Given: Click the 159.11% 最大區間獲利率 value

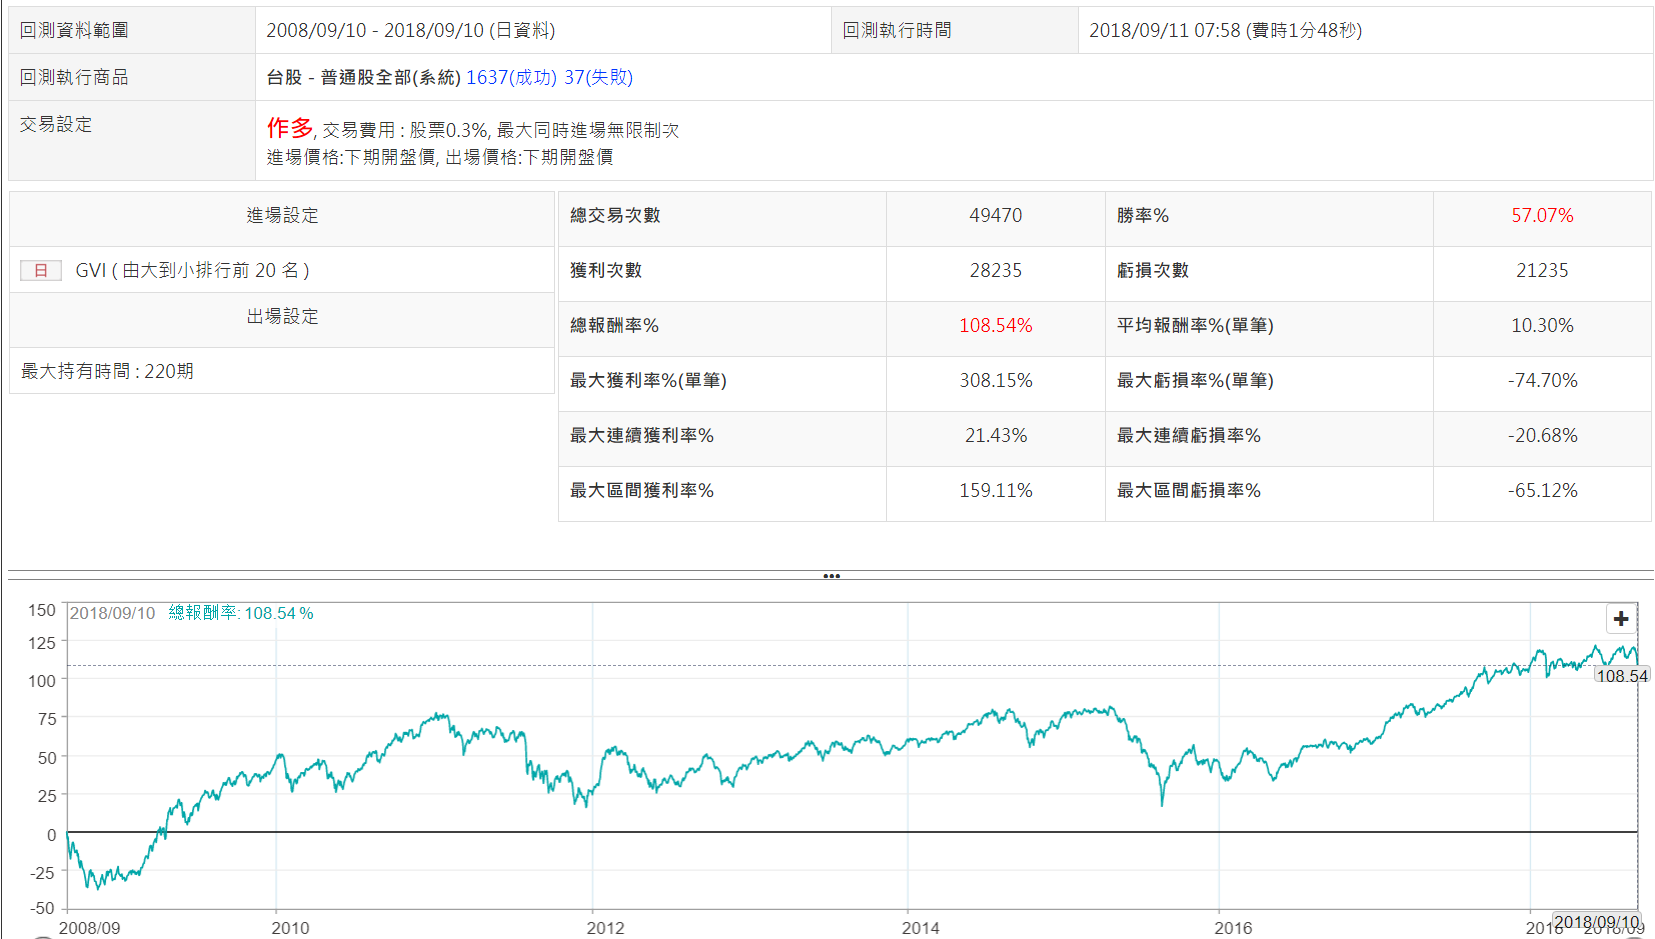Looking at the screenshot, I should (x=995, y=490).
